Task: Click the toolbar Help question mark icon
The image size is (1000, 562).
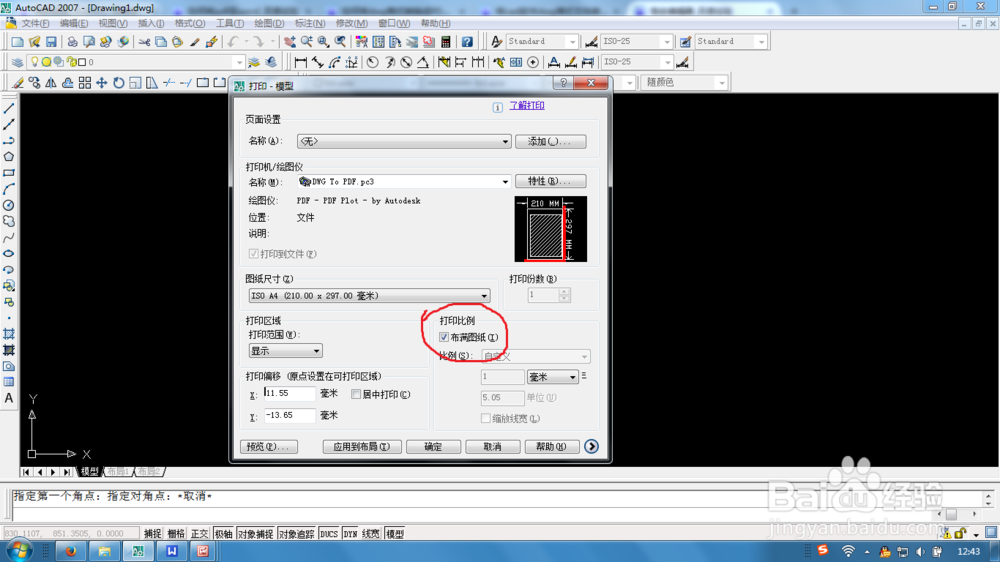Action: 467,42
